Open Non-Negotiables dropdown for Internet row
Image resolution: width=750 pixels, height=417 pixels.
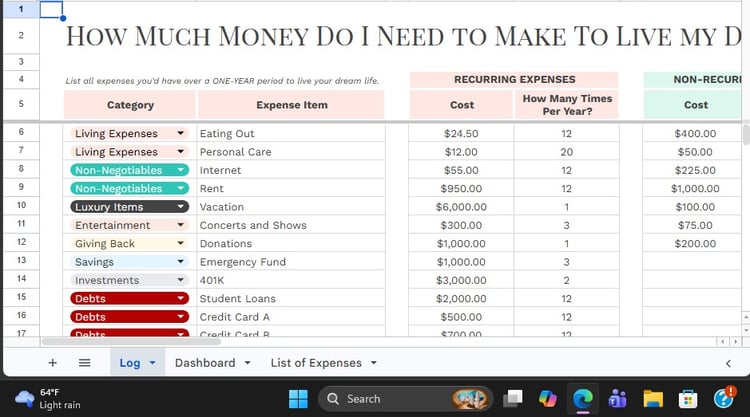point(180,170)
